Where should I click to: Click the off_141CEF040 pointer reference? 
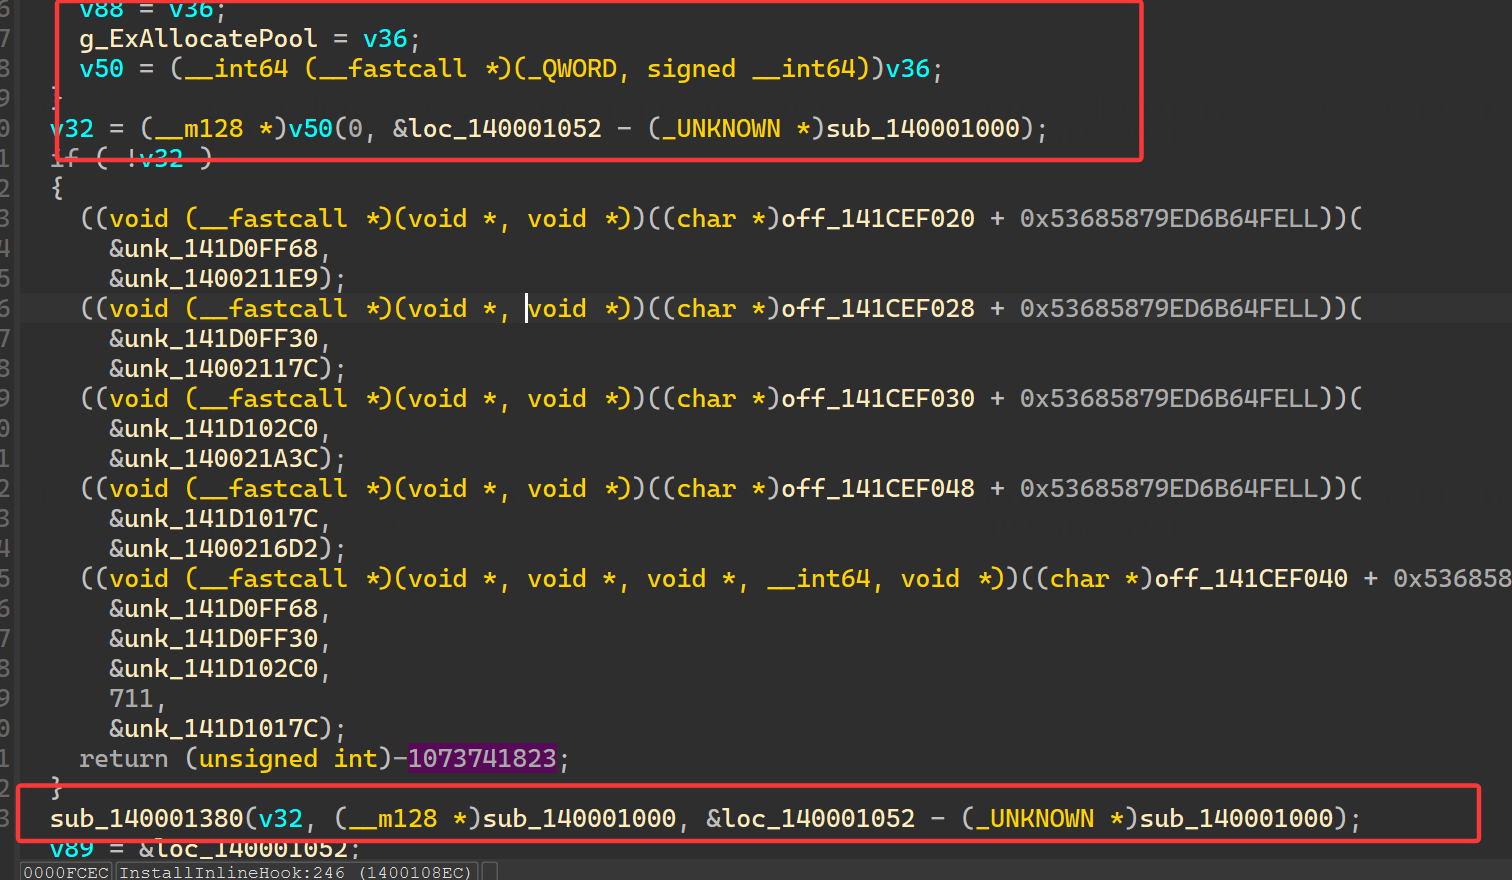[1251, 579]
